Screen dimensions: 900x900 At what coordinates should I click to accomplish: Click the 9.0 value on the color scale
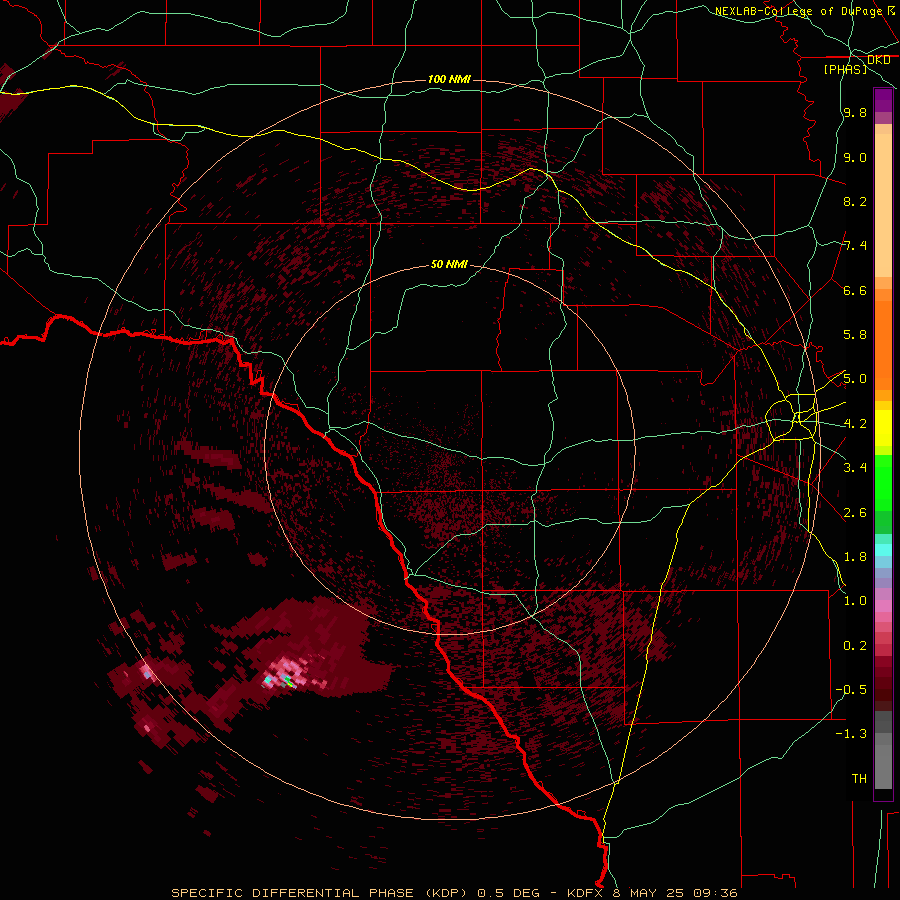pyautogui.click(x=855, y=157)
